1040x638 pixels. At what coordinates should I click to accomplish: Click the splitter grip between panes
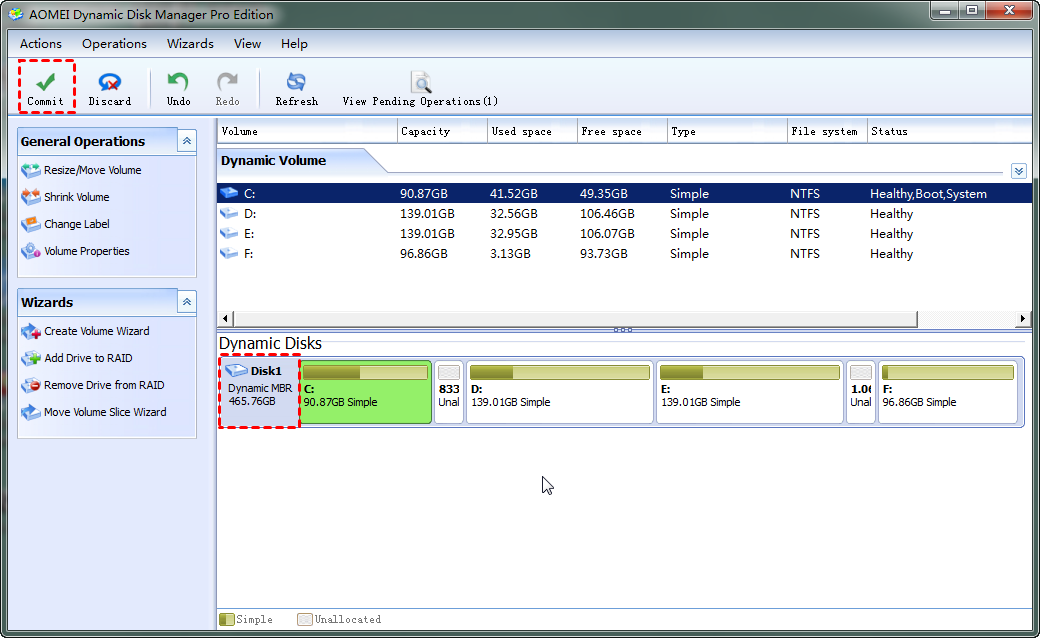(623, 330)
